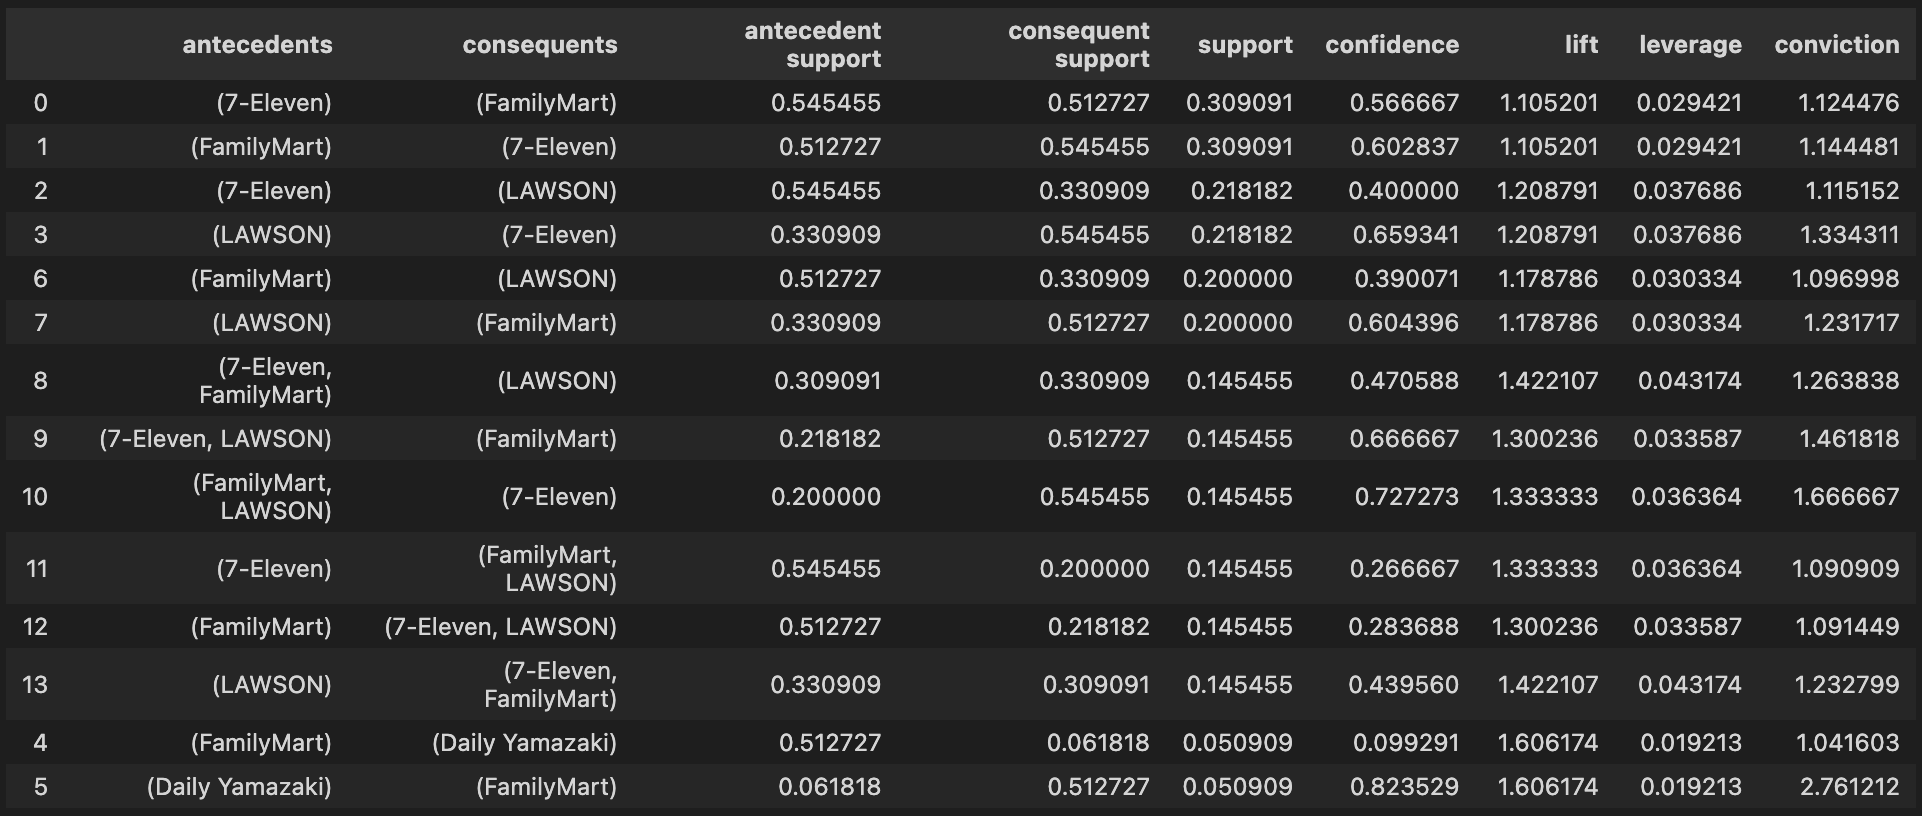Image resolution: width=1922 pixels, height=816 pixels.
Task: Select the antecedent support column header
Action: point(812,45)
